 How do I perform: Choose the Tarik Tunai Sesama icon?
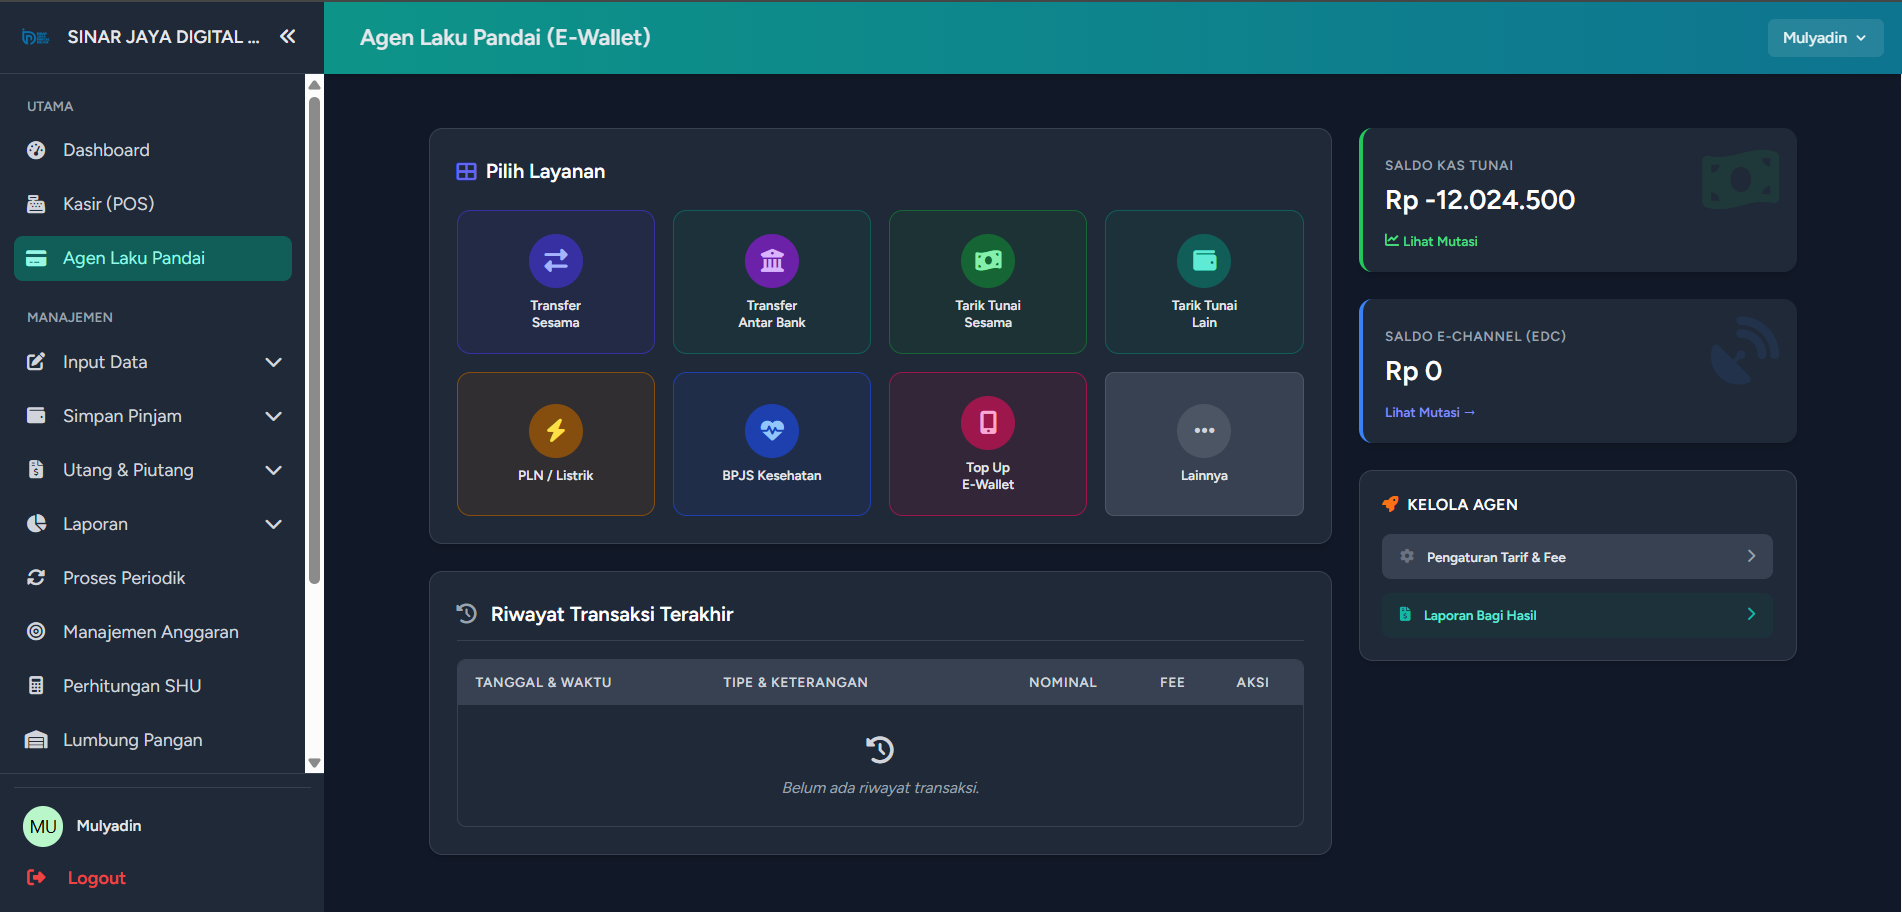pos(987,261)
